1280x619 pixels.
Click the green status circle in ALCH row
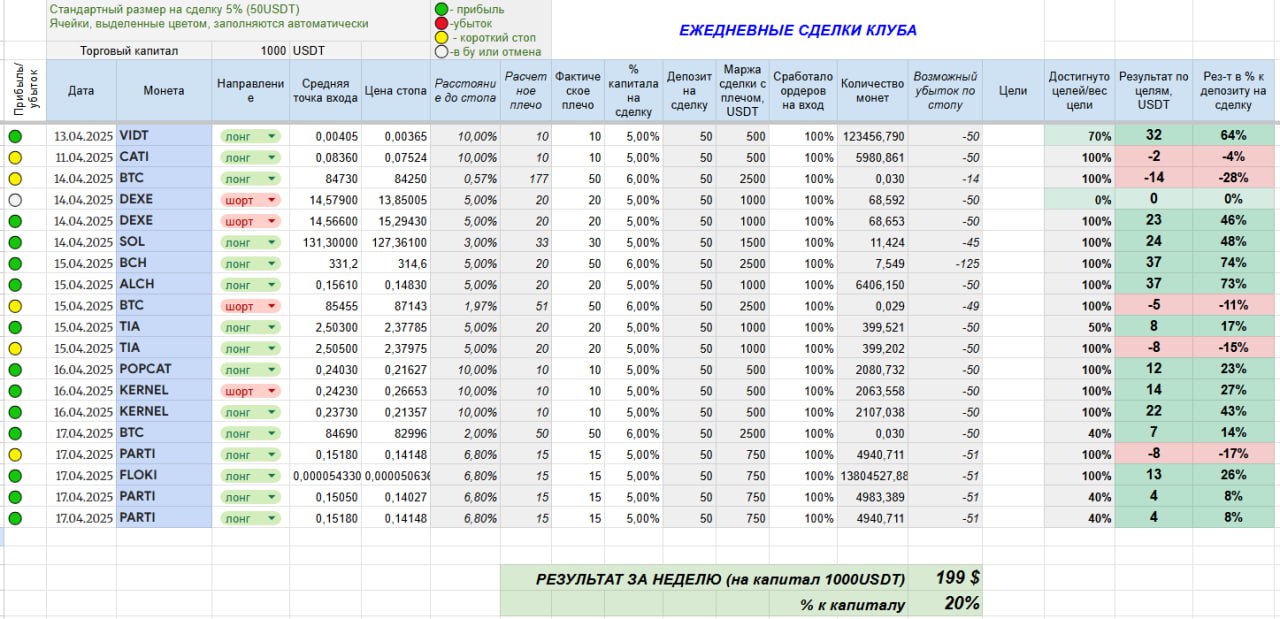[x=15, y=285]
